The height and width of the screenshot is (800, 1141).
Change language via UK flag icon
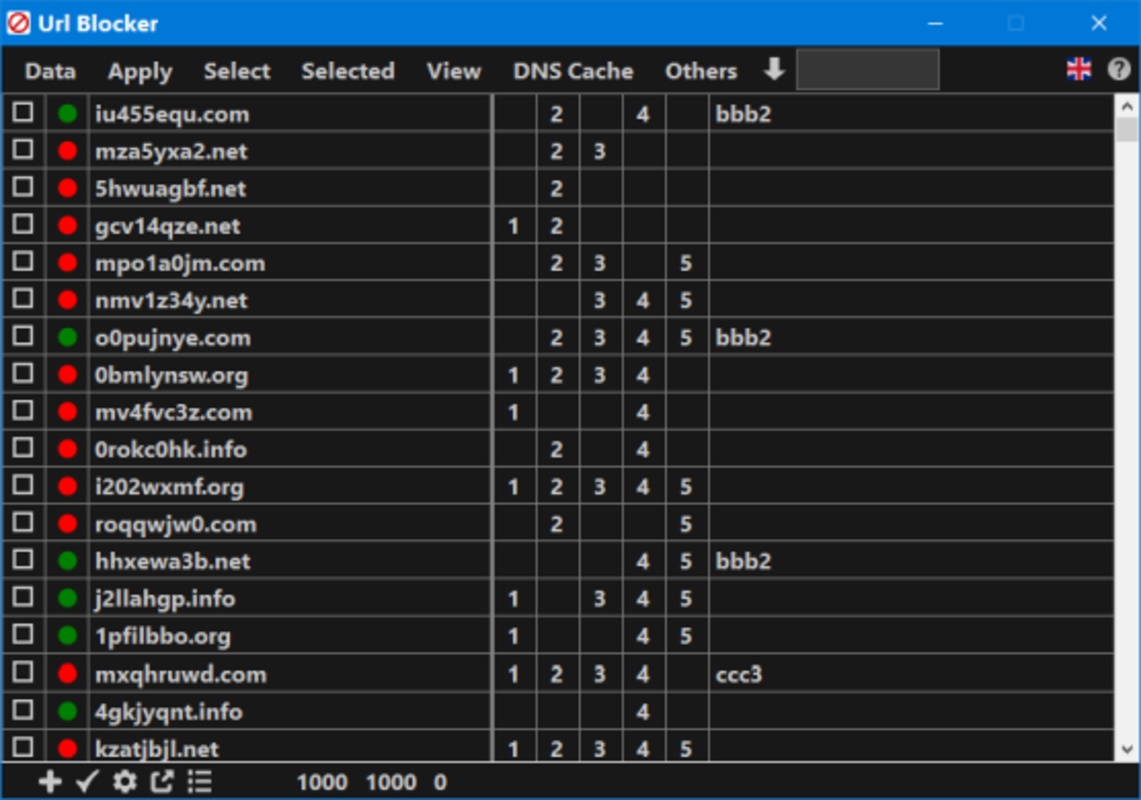click(x=1078, y=70)
